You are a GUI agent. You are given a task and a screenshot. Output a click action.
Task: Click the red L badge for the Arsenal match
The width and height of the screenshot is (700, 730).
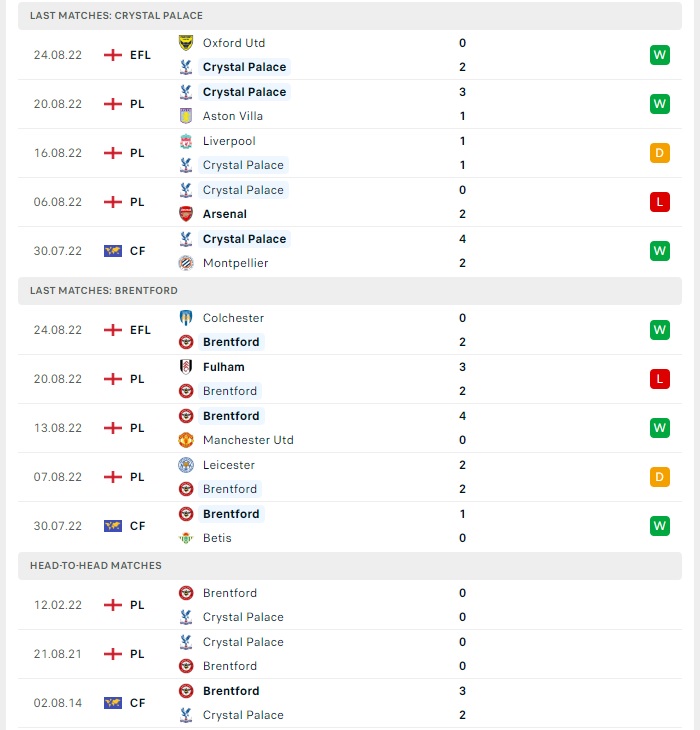[660, 202]
